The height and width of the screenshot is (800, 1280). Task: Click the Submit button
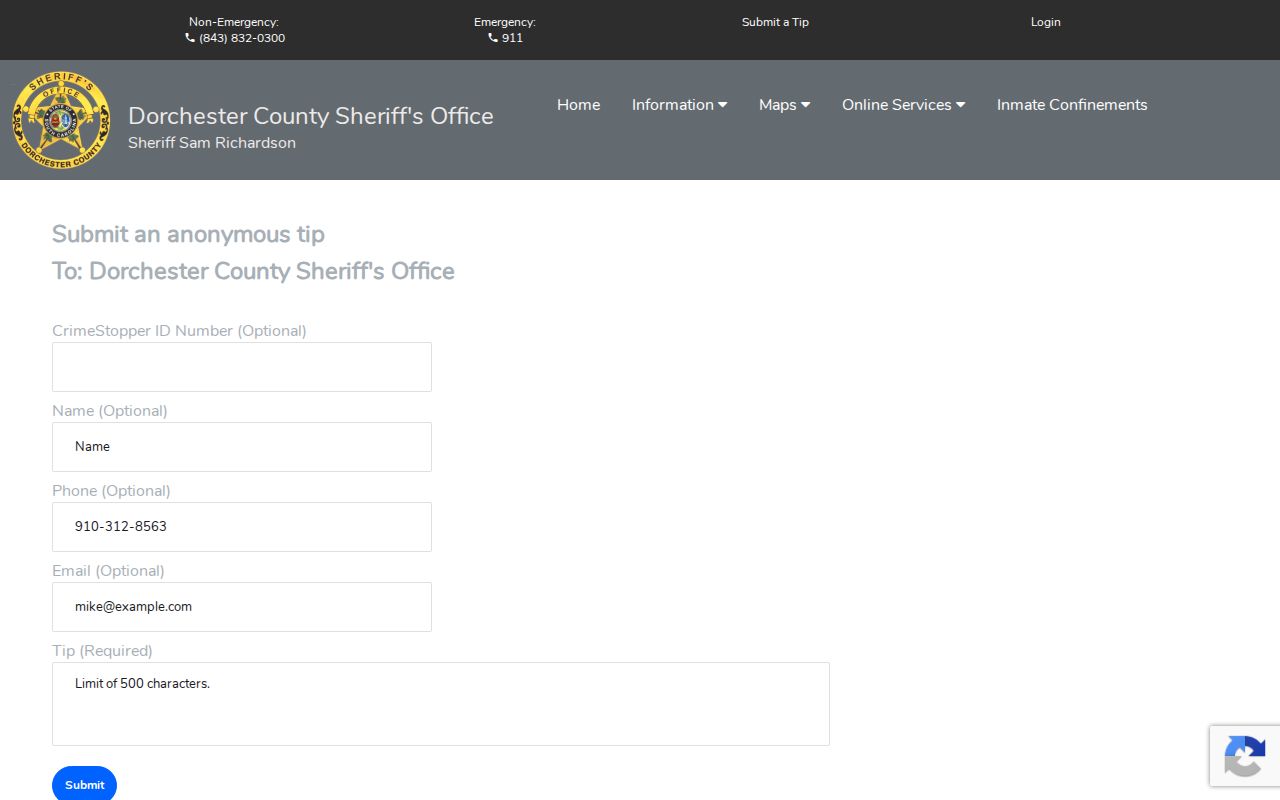(85, 784)
